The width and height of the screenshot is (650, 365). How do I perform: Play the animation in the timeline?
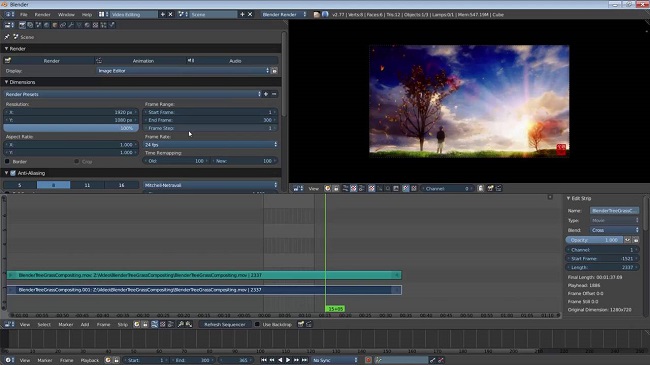coord(288,360)
